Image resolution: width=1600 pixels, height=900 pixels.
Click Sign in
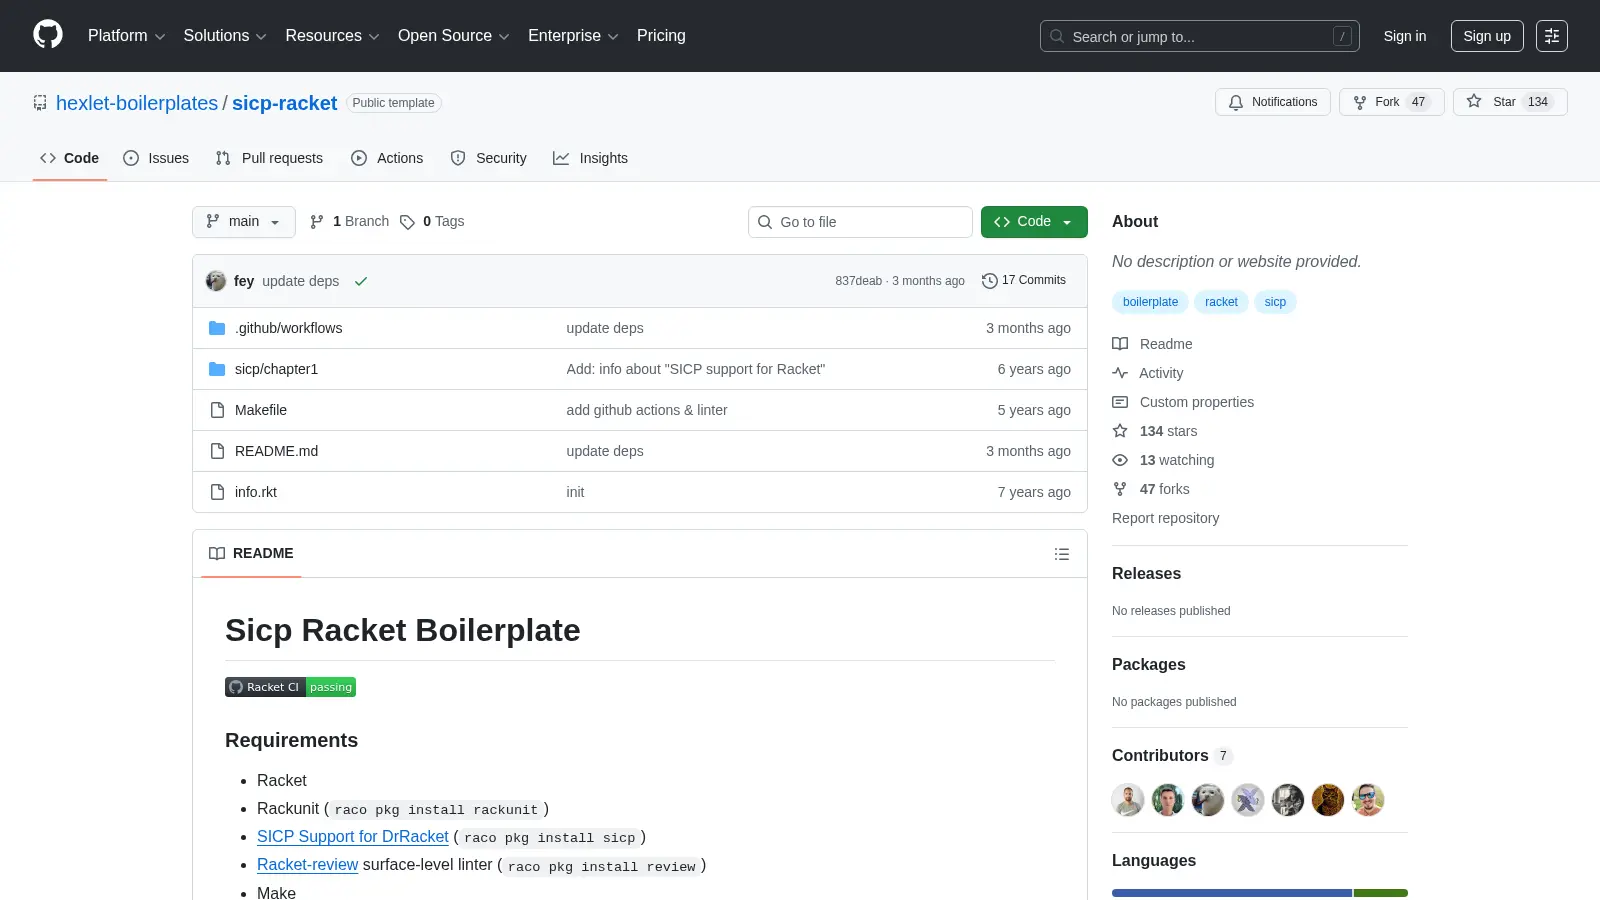1405,36
